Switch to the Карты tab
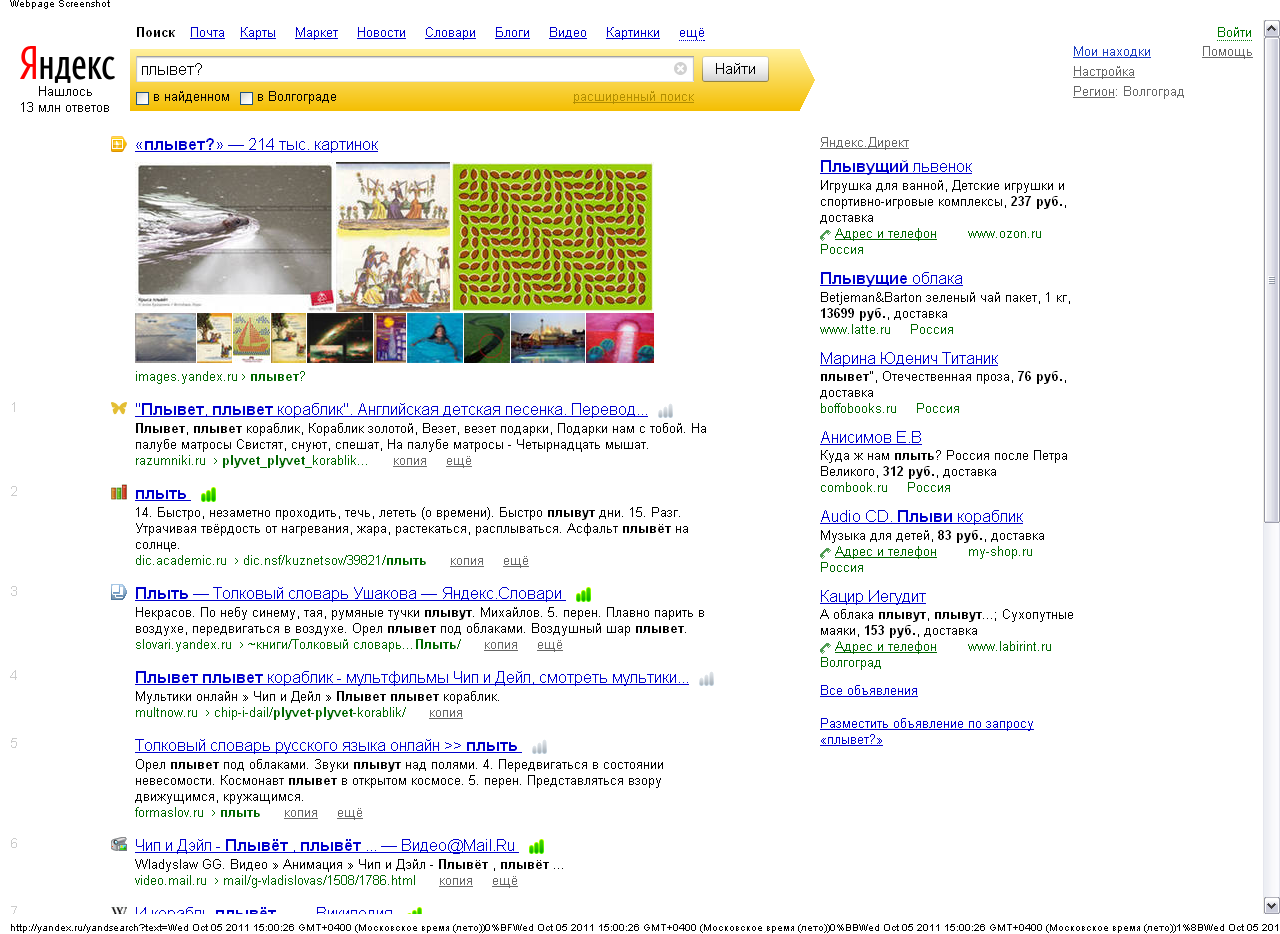 (x=258, y=33)
